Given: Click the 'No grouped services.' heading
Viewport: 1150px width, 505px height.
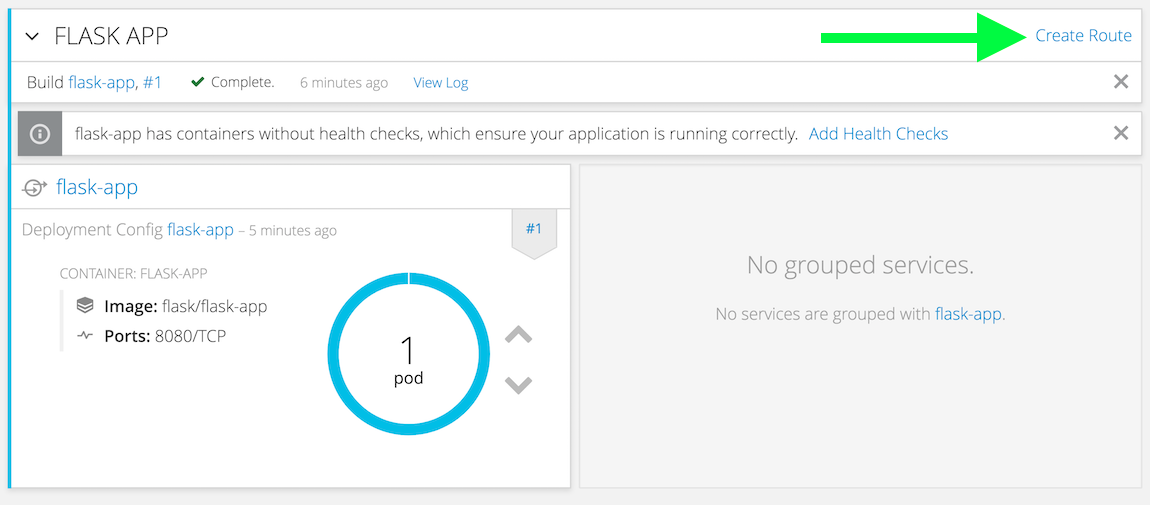Looking at the screenshot, I should pos(860,265).
